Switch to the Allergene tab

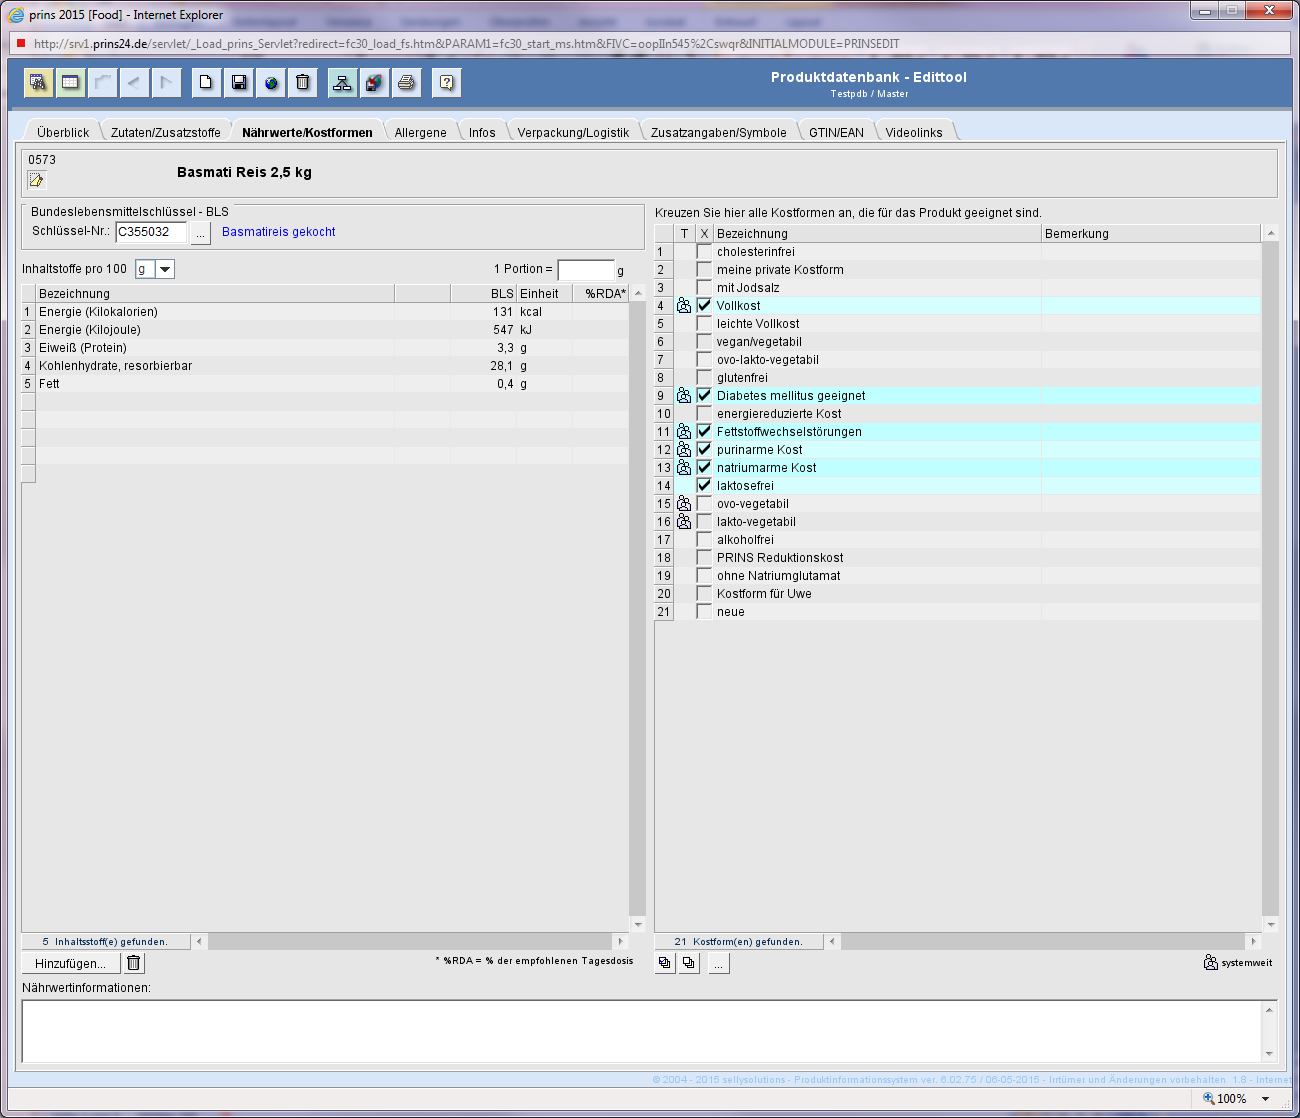[x=420, y=132]
